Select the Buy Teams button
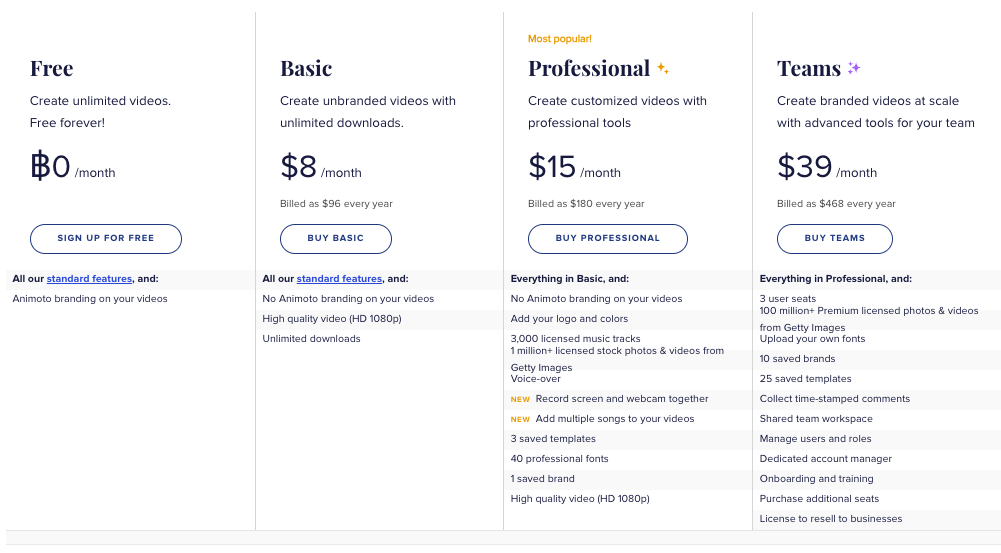 pos(835,239)
